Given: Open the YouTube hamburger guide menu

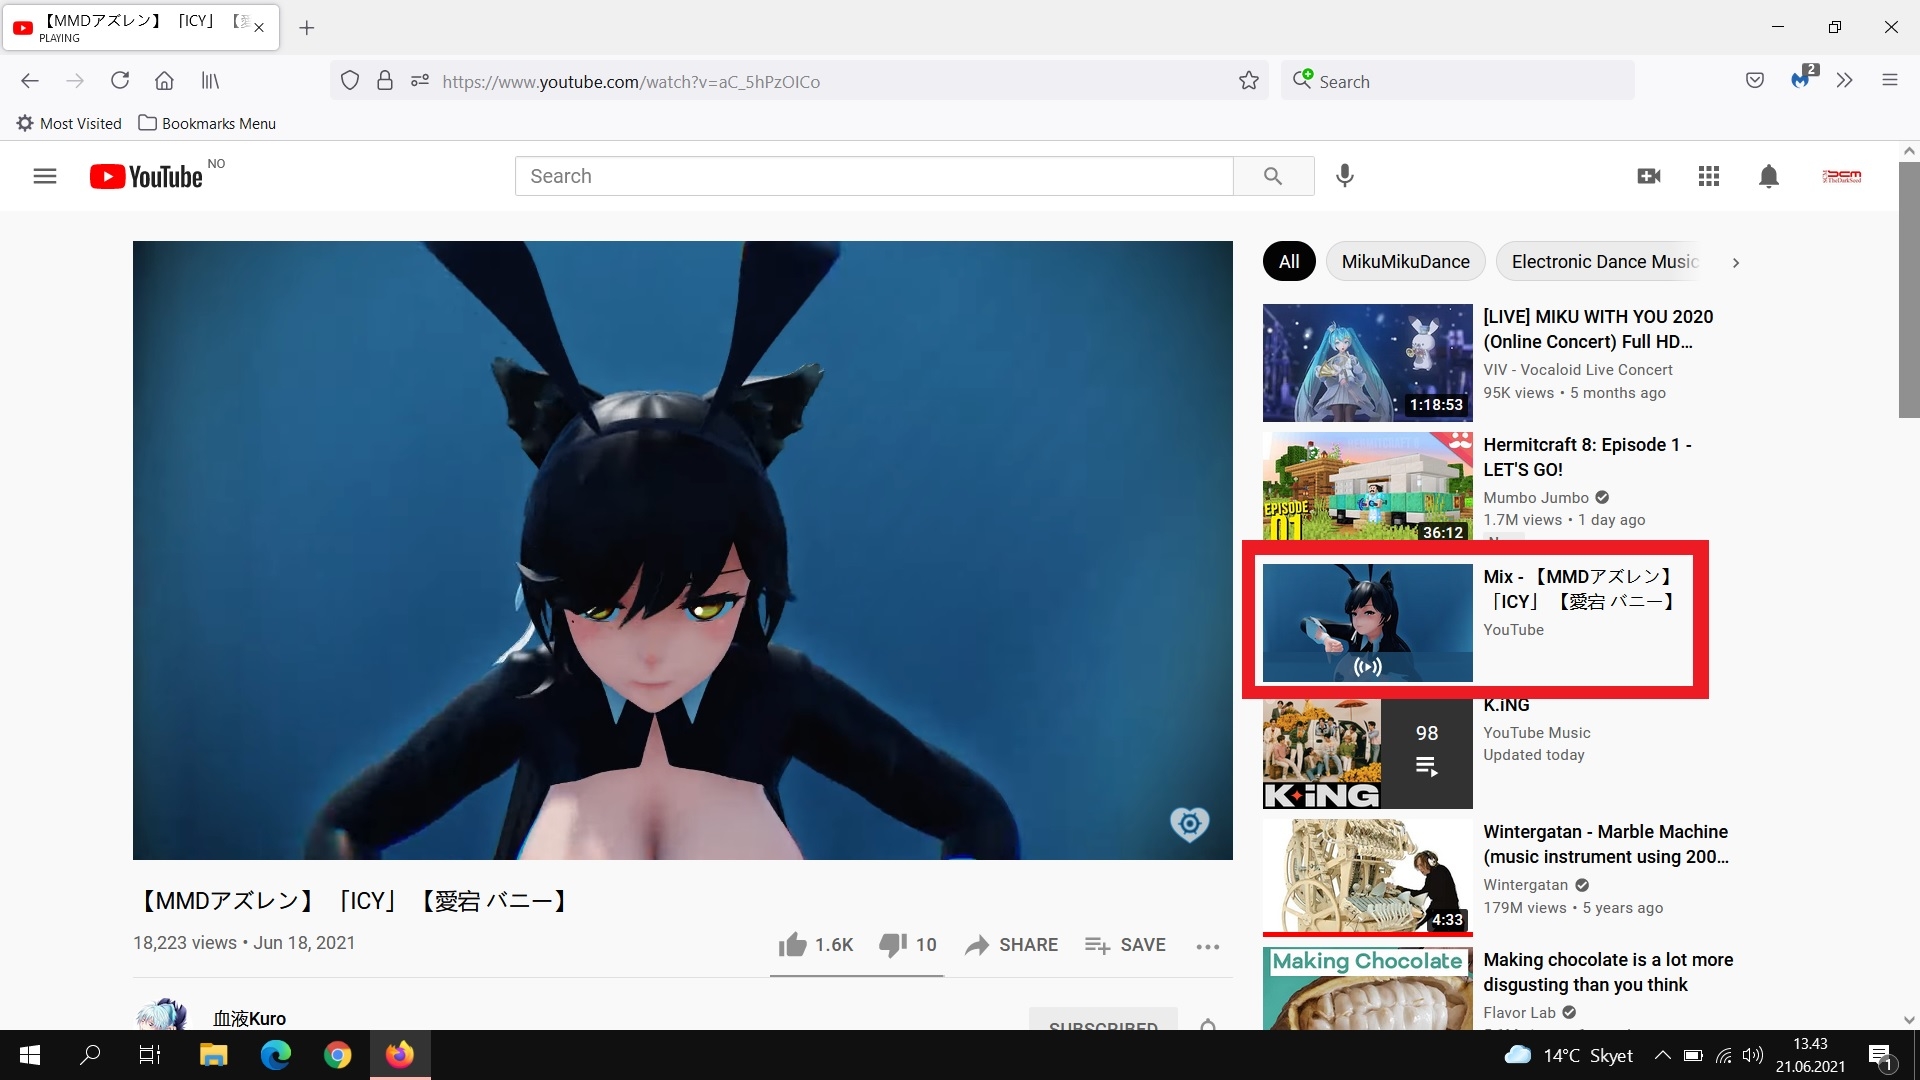Looking at the screenshot, I should click(x=45, y=177).
